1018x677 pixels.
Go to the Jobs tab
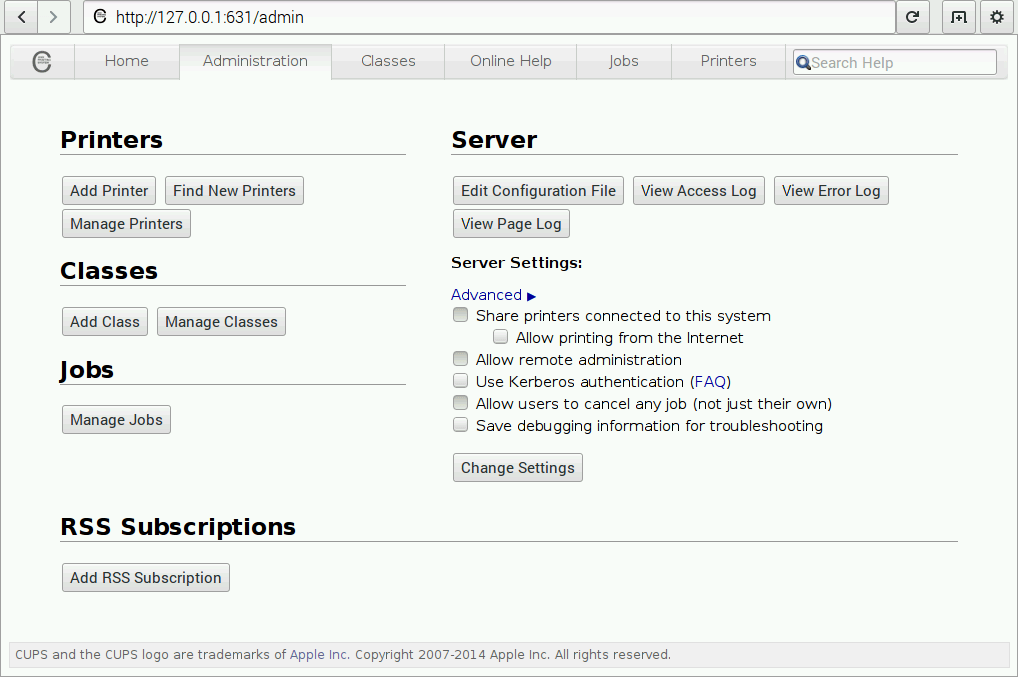click(x=624, y=61)
